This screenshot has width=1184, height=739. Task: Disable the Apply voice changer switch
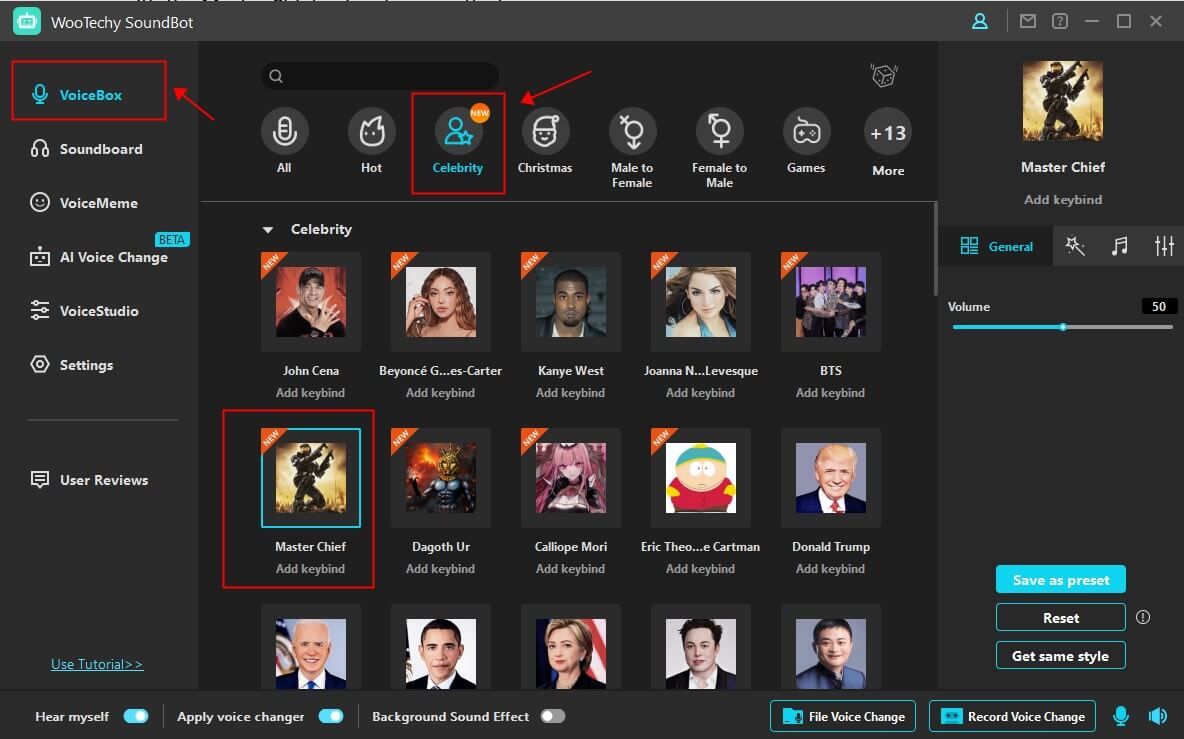330,716
